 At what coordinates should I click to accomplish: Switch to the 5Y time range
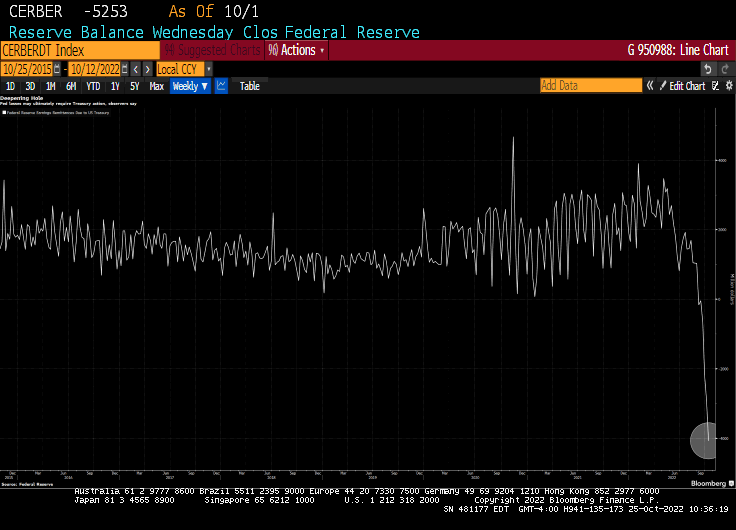(134, 86)
